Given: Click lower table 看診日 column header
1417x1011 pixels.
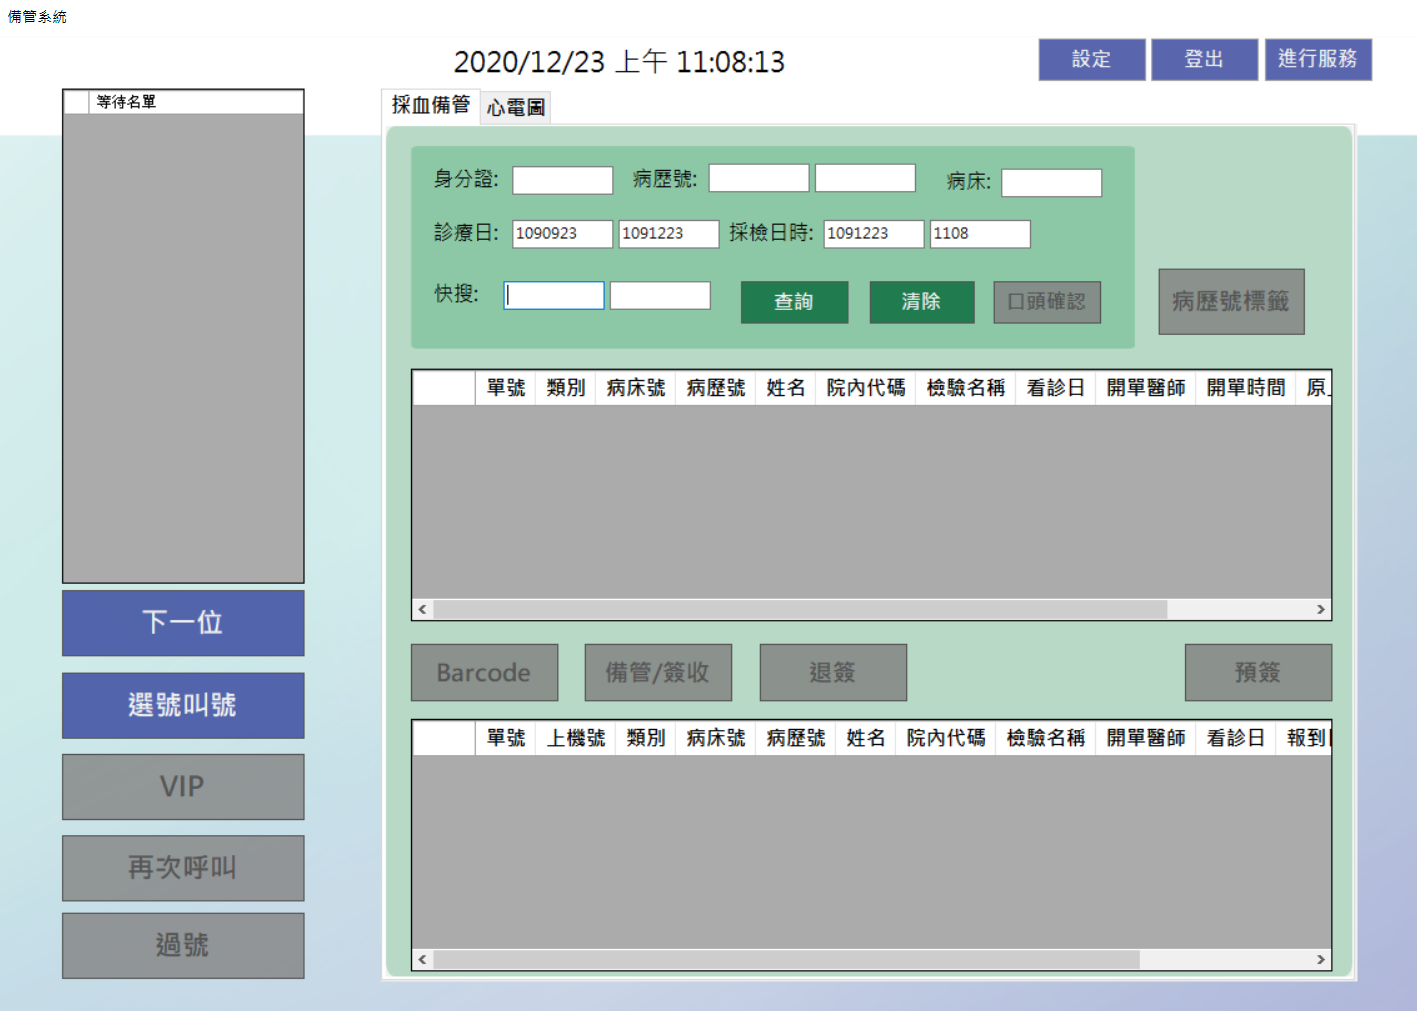Looking at the screenshot, I should tap(1235, 738).
